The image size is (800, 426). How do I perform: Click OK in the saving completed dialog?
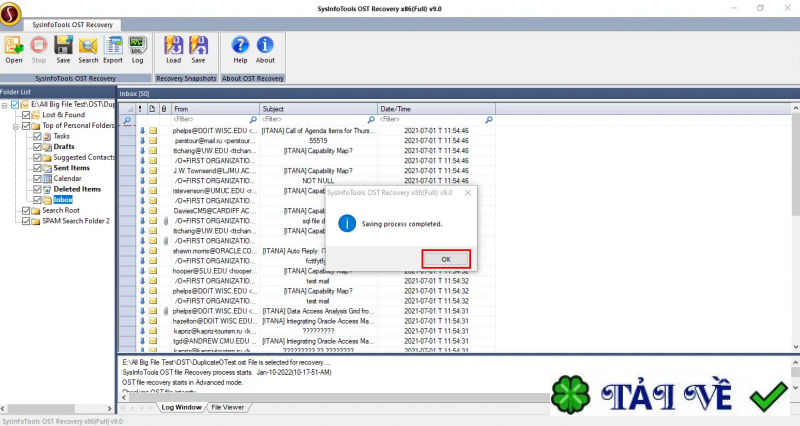[446, 259]
